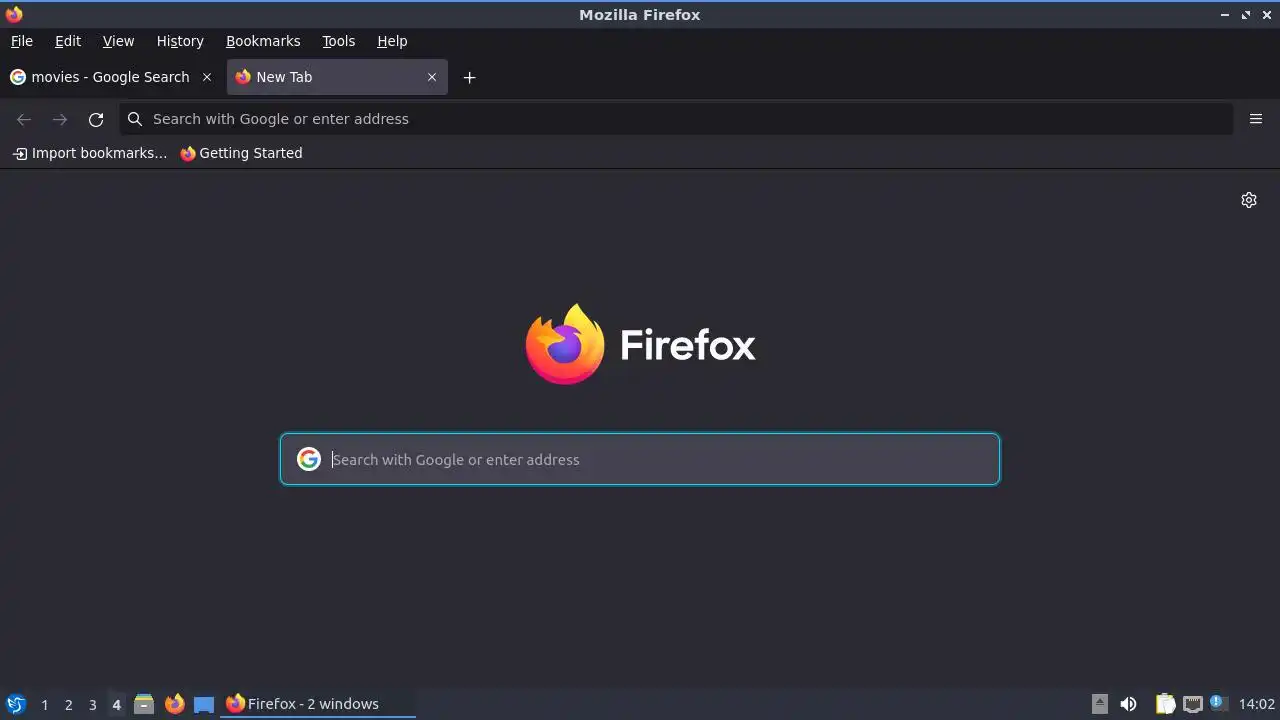Close the movies - Google Search tab

207,77
